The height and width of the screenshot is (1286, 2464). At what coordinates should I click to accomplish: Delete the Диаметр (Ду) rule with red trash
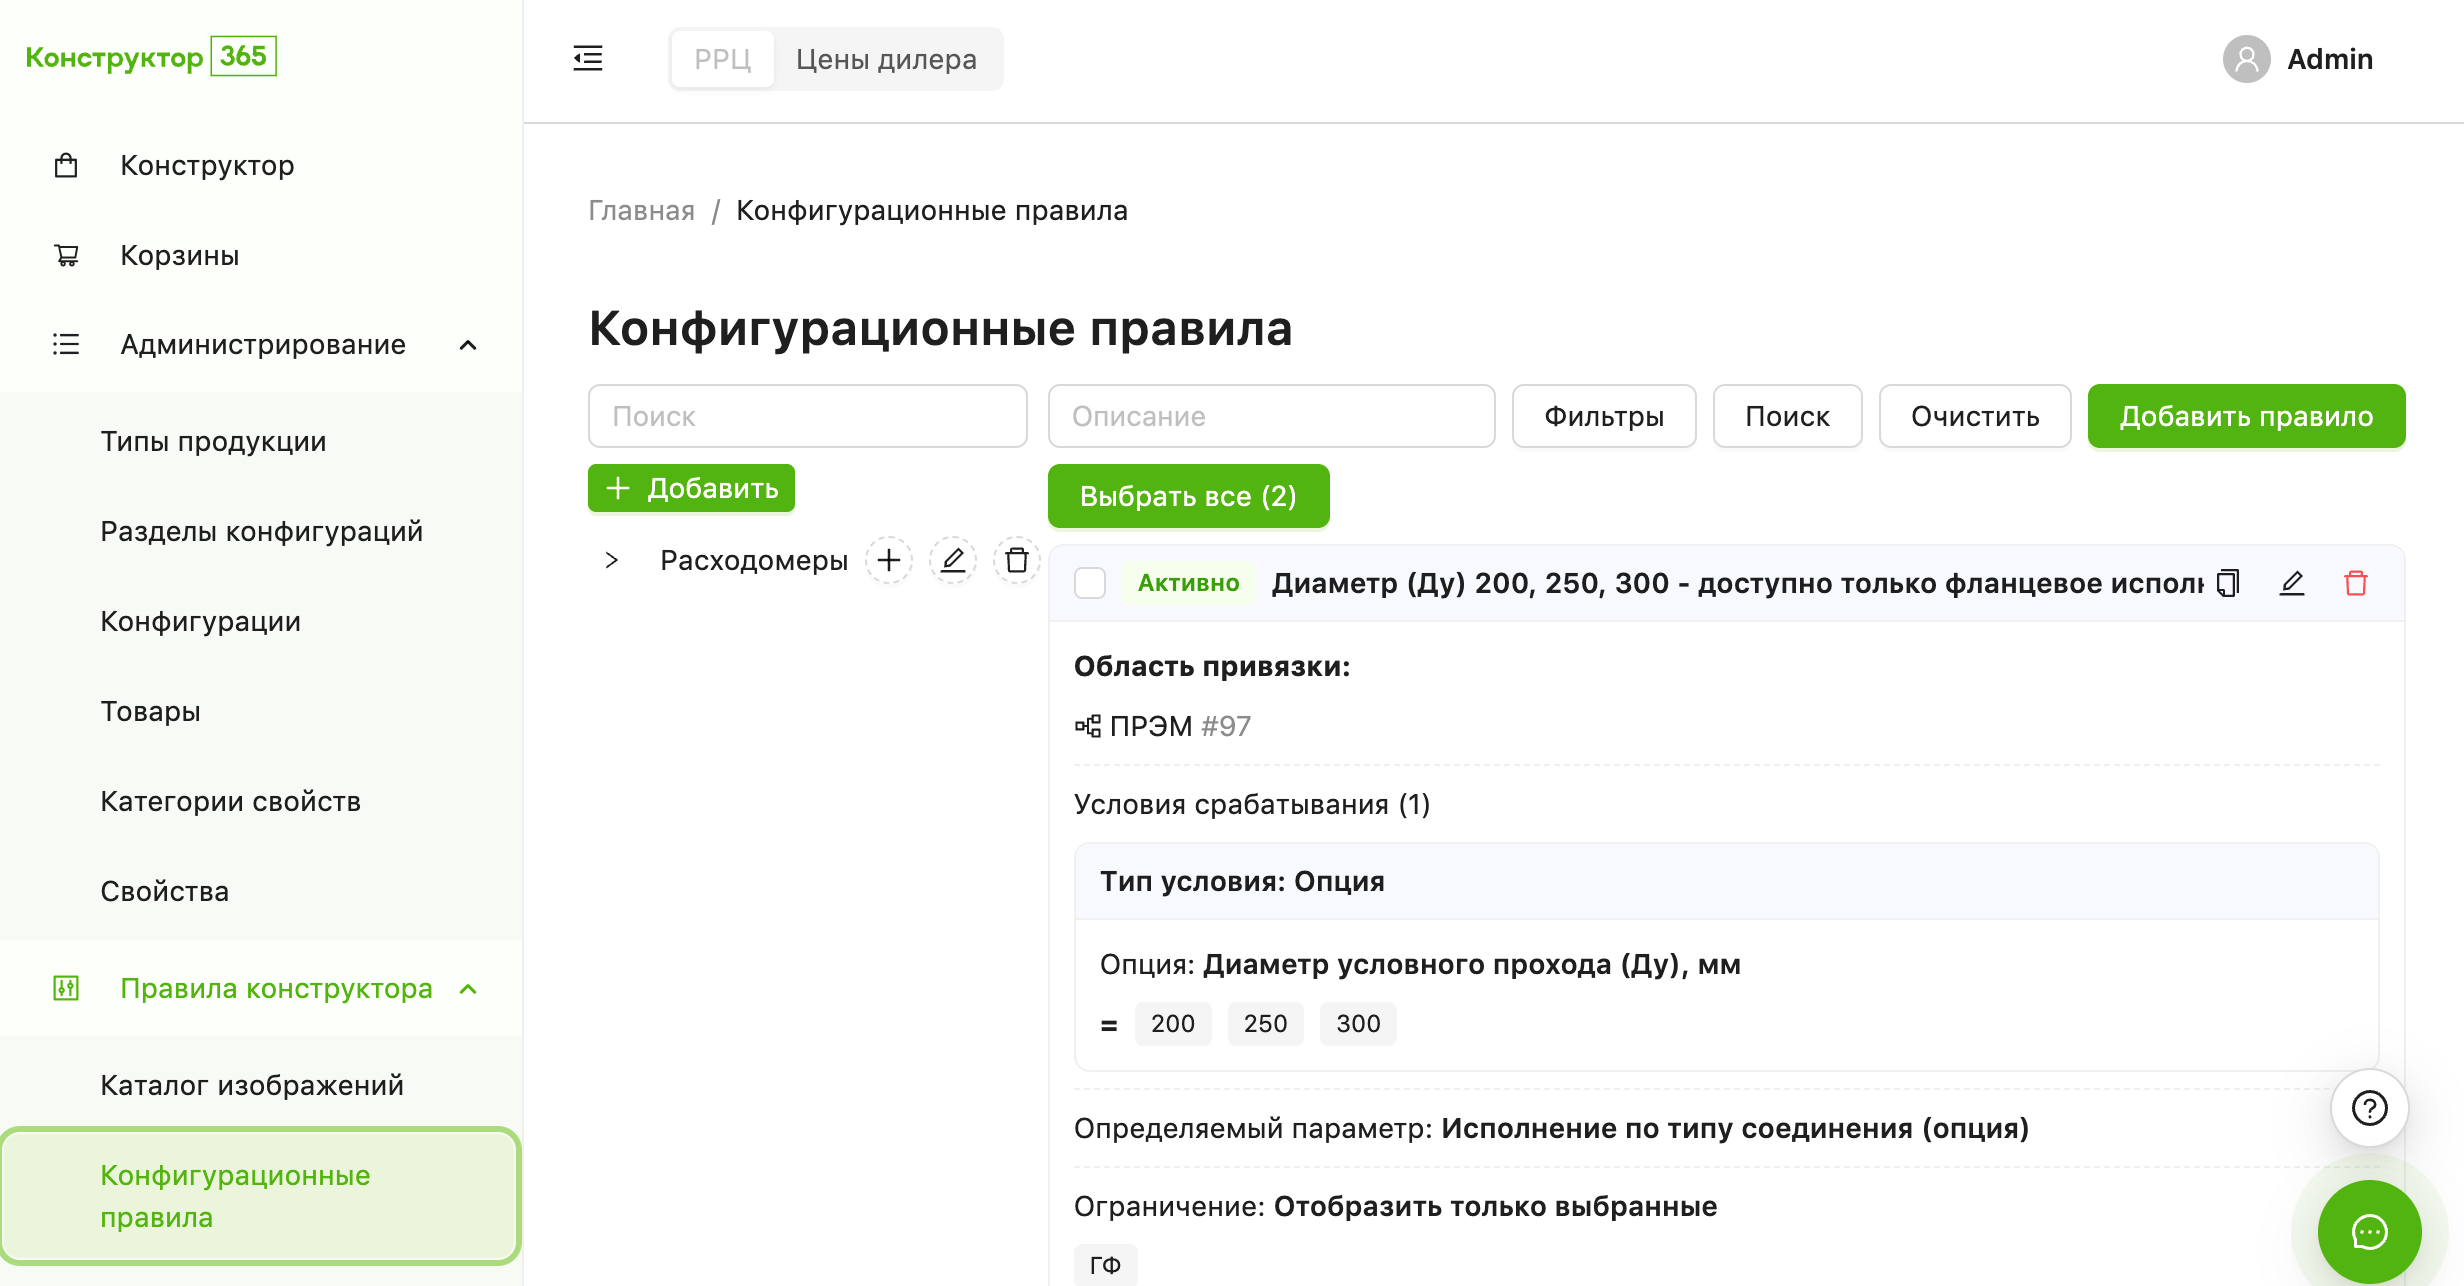[x=2356, y=583]
